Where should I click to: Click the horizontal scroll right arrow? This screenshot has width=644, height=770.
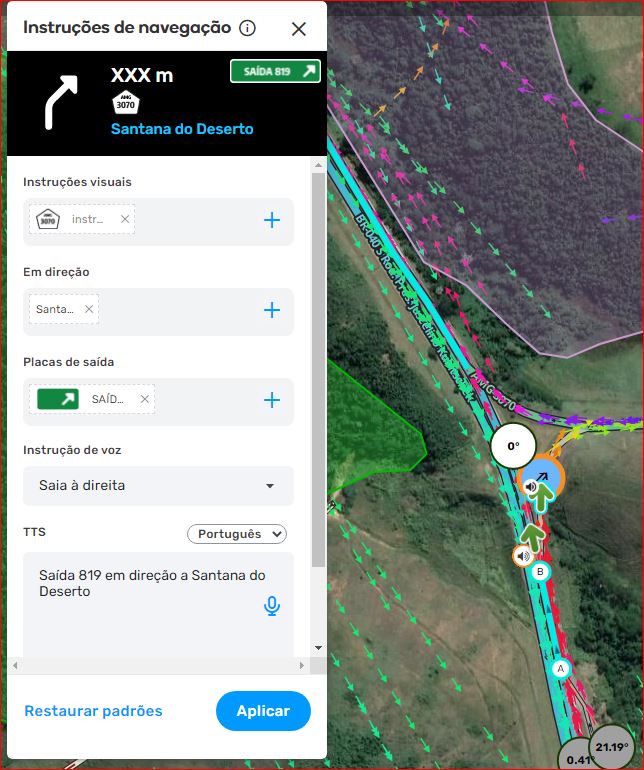click(x=302, y=665)
